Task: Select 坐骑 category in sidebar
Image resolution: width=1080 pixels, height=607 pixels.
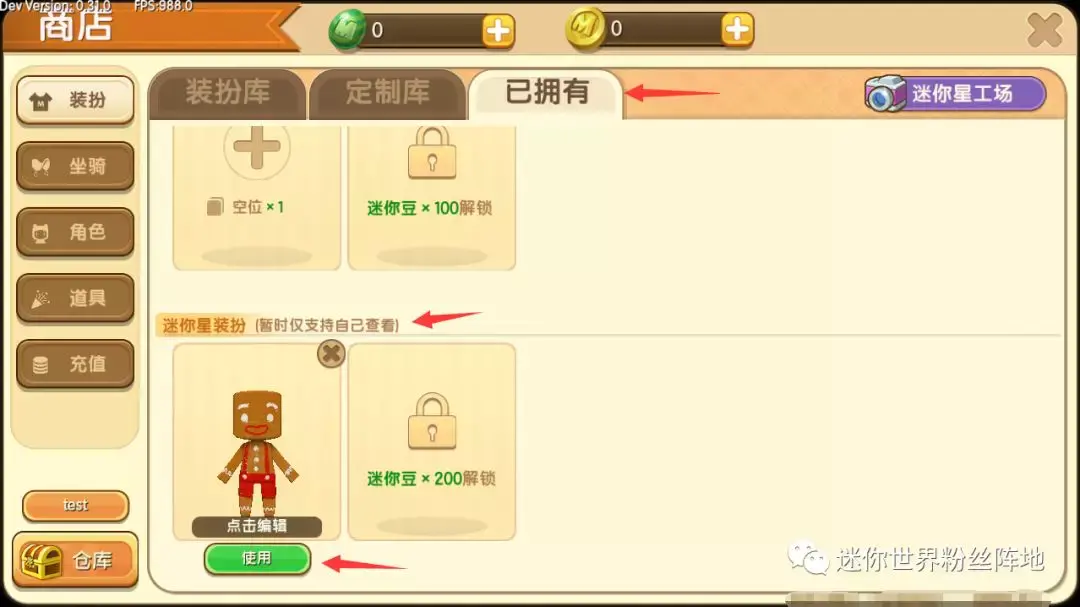Action: coord(75,166)
